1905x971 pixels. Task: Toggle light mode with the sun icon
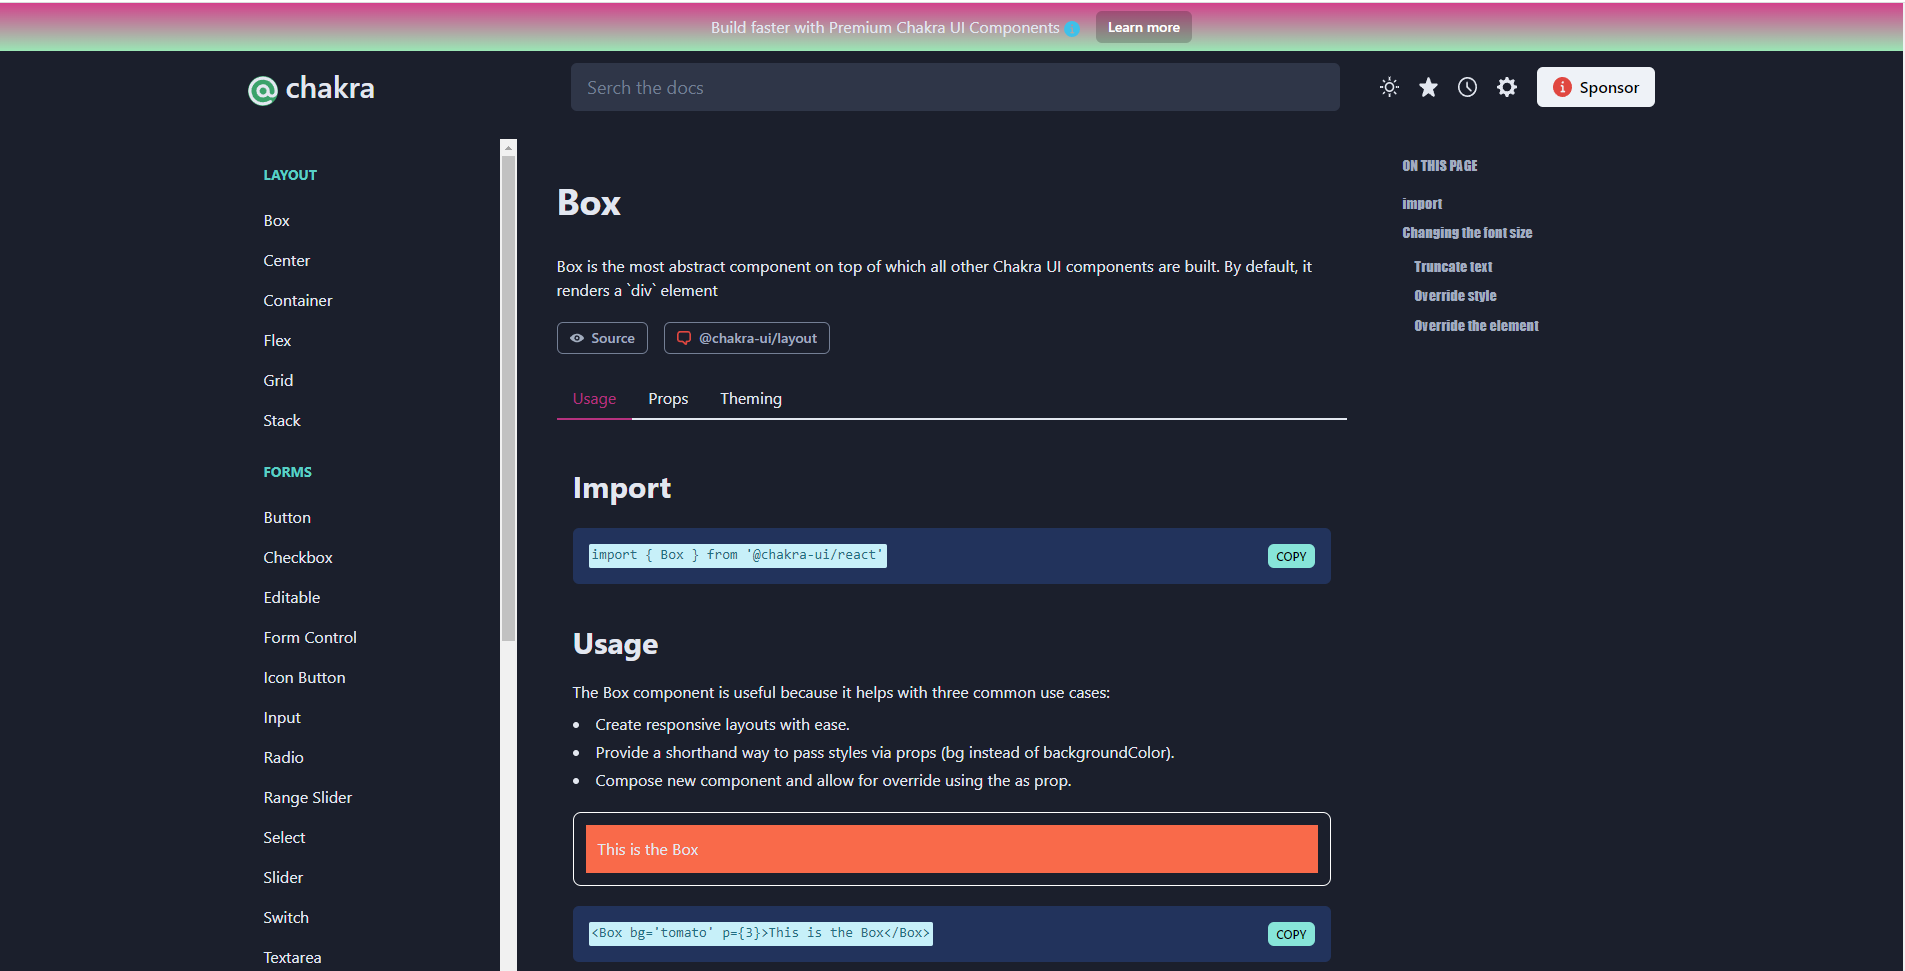point(1389,87)
